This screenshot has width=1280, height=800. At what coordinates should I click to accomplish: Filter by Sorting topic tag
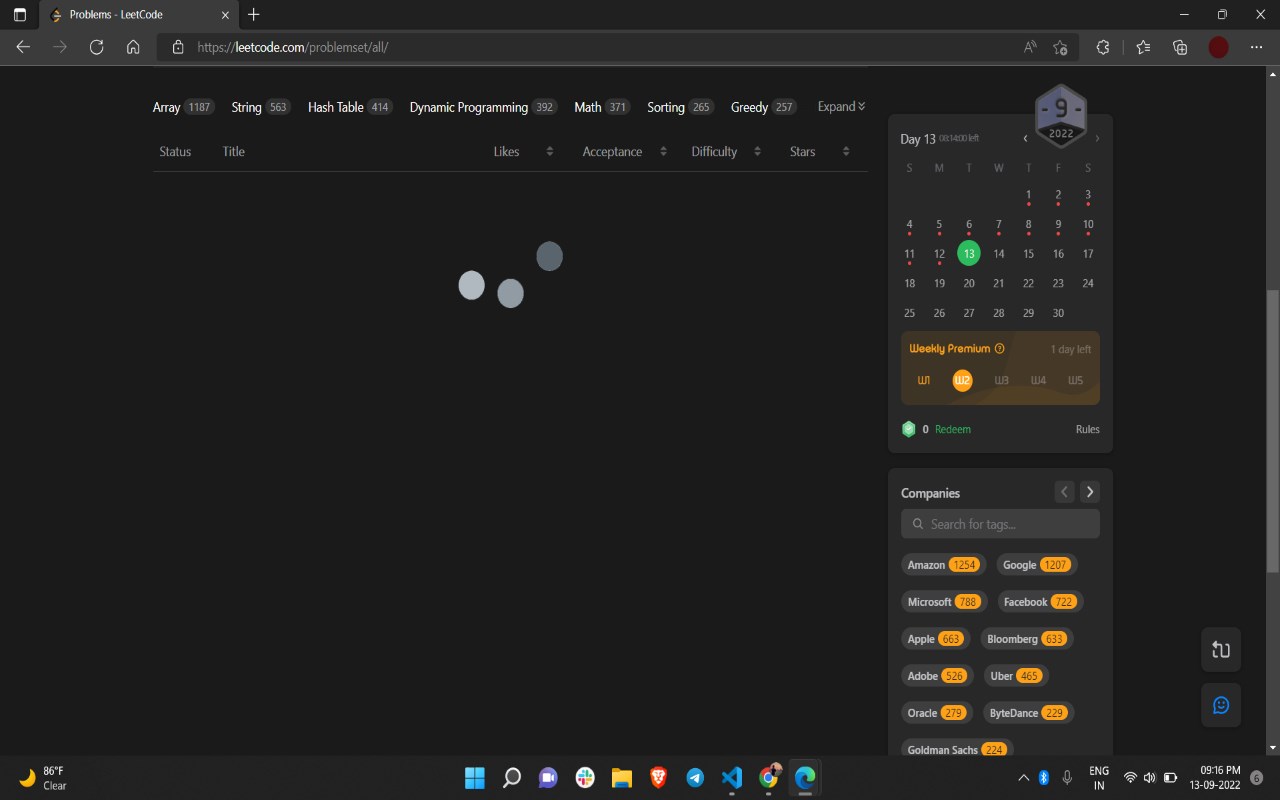point(680,107)
